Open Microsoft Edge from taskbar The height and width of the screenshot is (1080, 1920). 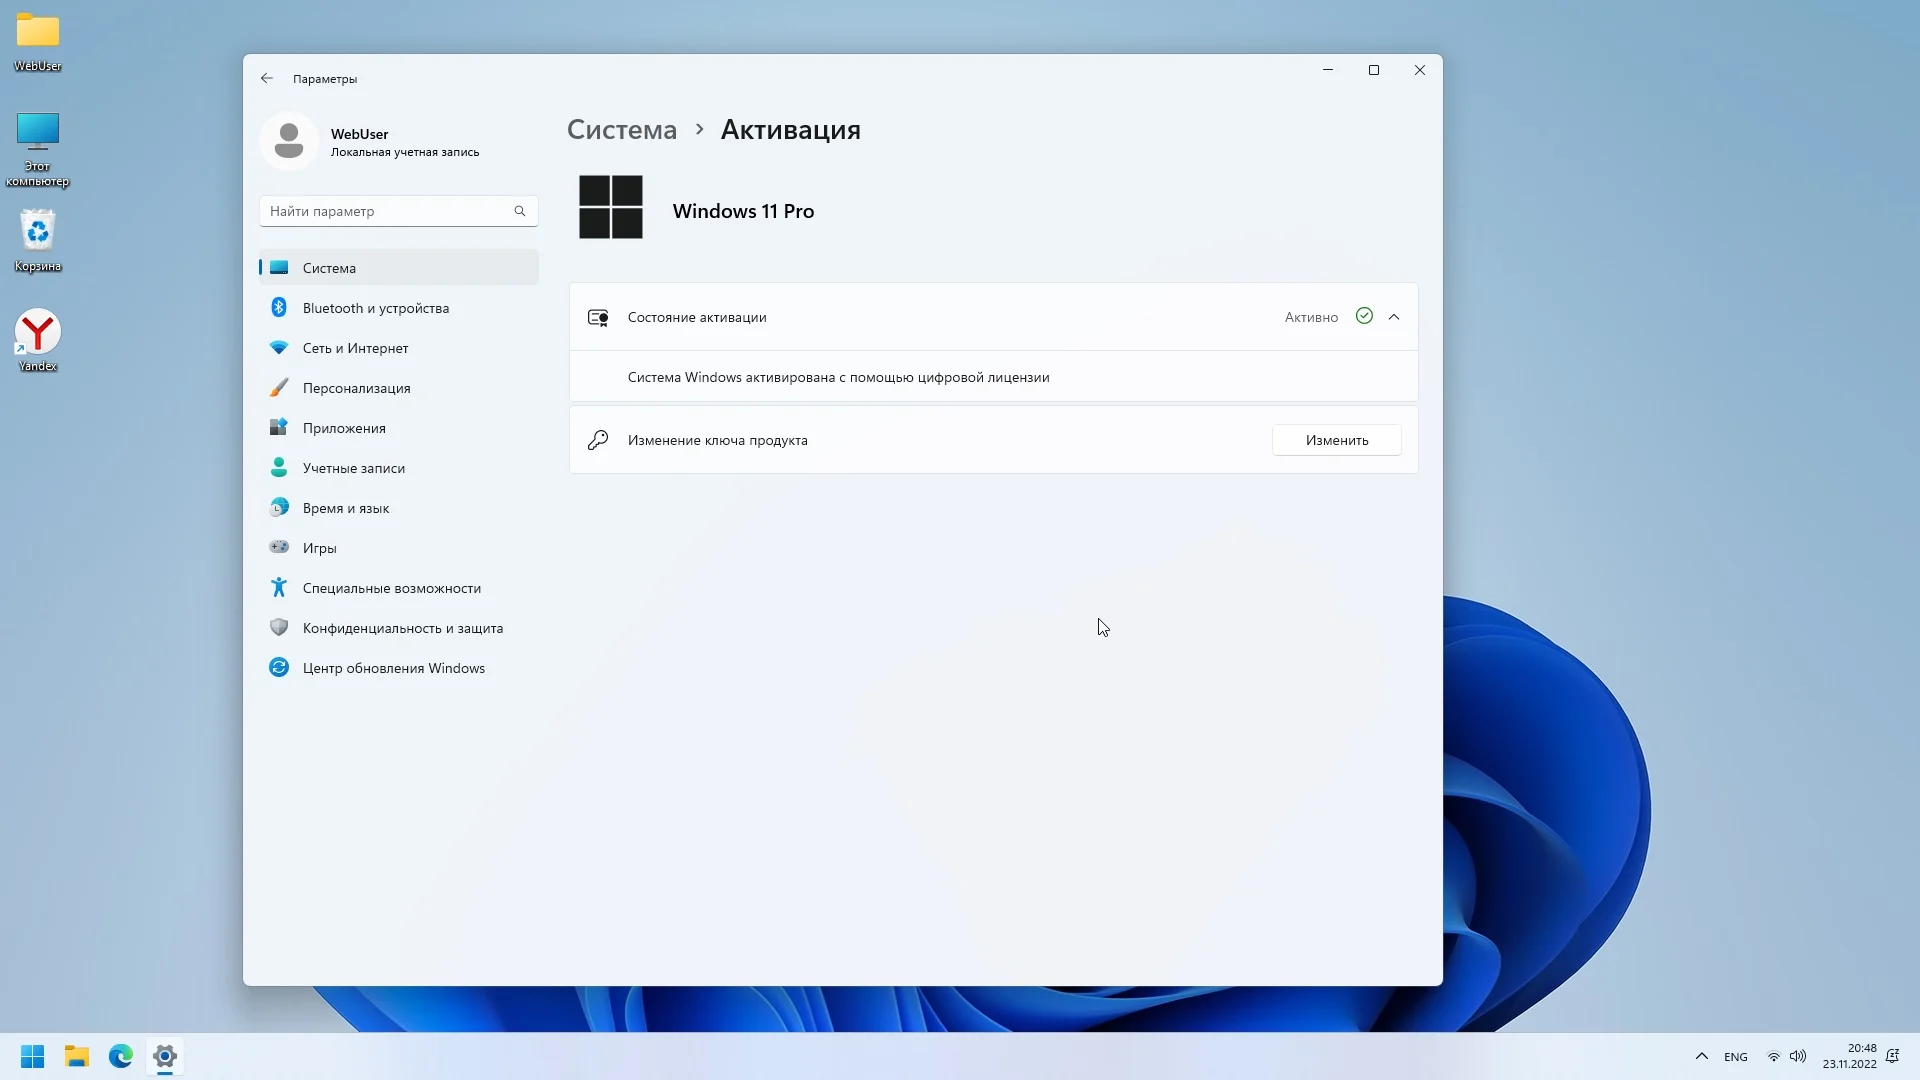point(121,1056)
